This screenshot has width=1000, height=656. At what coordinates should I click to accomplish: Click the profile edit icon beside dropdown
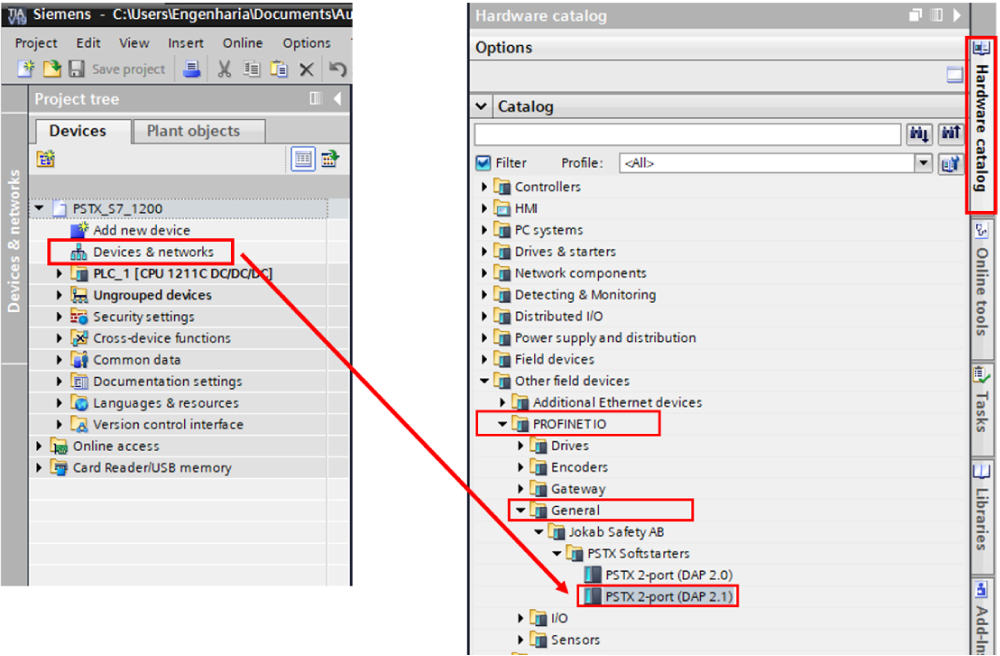click(950, 163)
